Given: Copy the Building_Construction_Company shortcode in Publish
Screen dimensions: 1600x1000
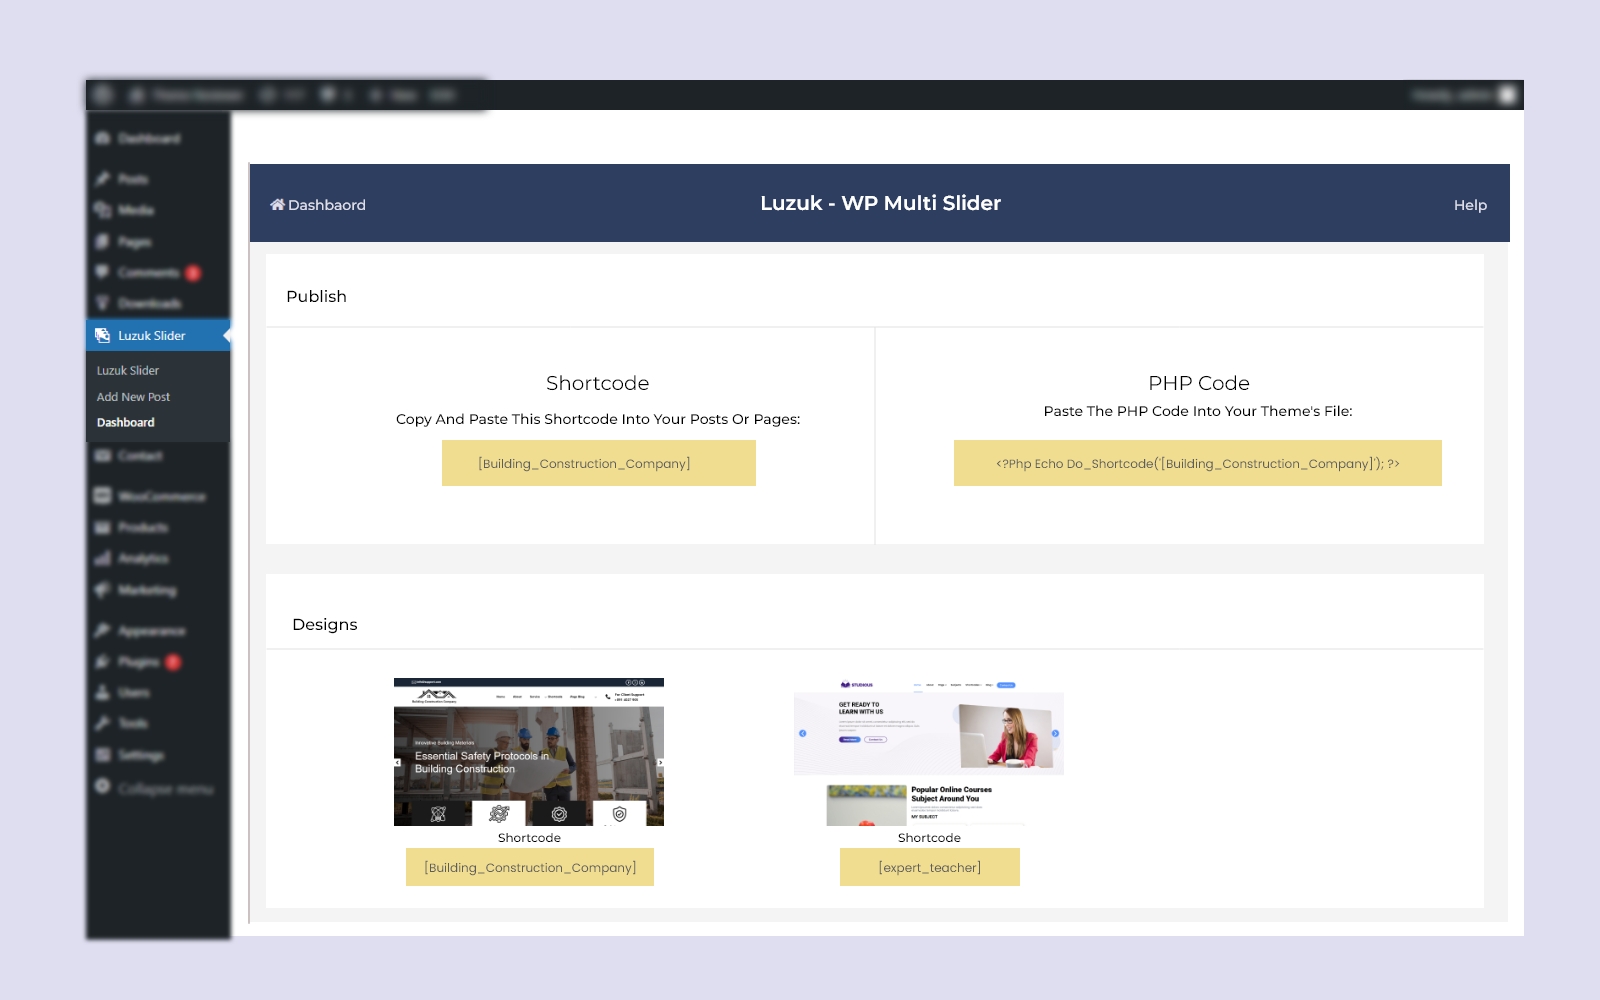Looking at the screenshot, I should tap(599, 463).
